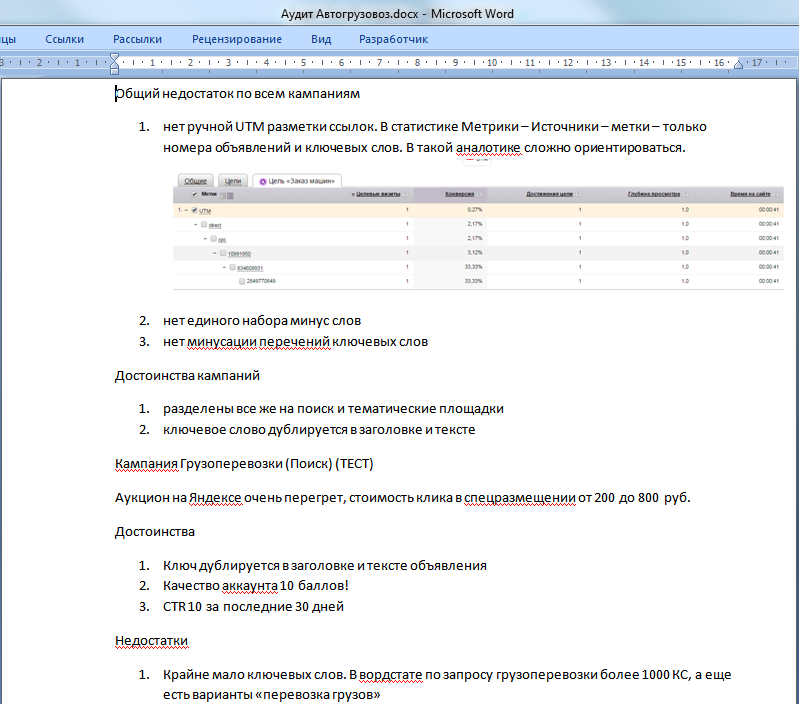The height and width of the screenshot is (704, 799).
Task: Collapse the UTM tree row
Action: point(187,210)
